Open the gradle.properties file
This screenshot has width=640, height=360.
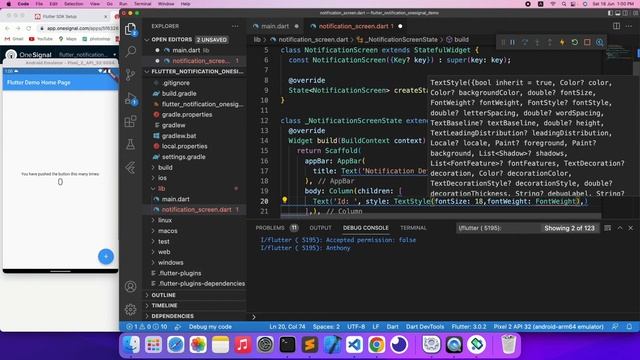pos(187,115)
